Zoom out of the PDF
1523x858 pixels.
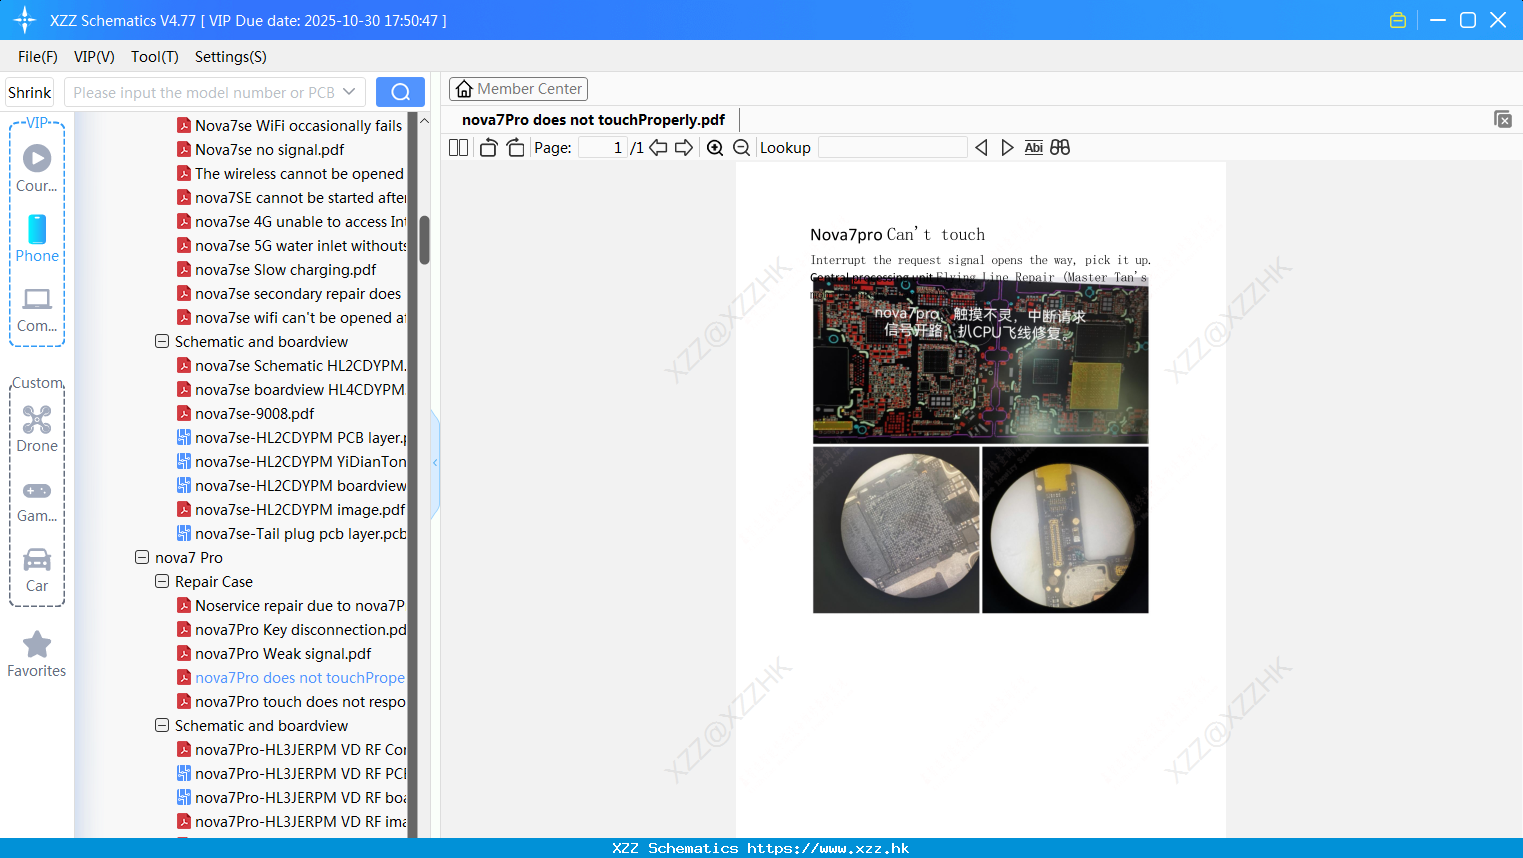(742, 147)
